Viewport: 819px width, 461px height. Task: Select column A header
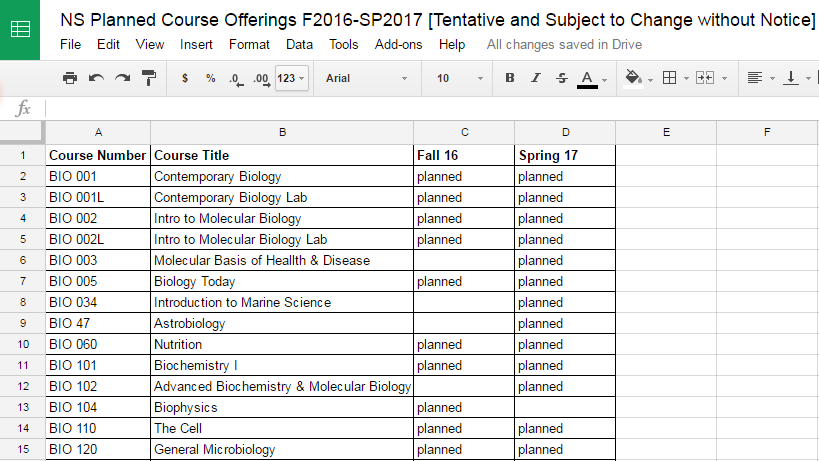point(98,133)
